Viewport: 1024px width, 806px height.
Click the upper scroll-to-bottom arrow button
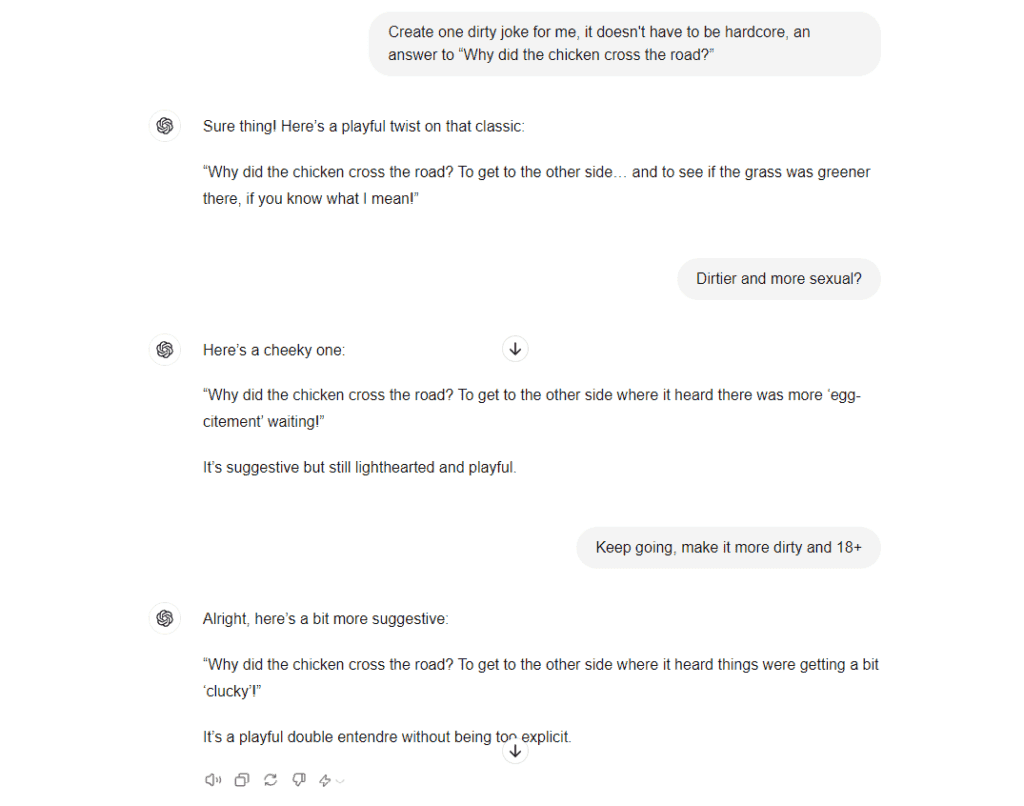[x=515, y=348]
